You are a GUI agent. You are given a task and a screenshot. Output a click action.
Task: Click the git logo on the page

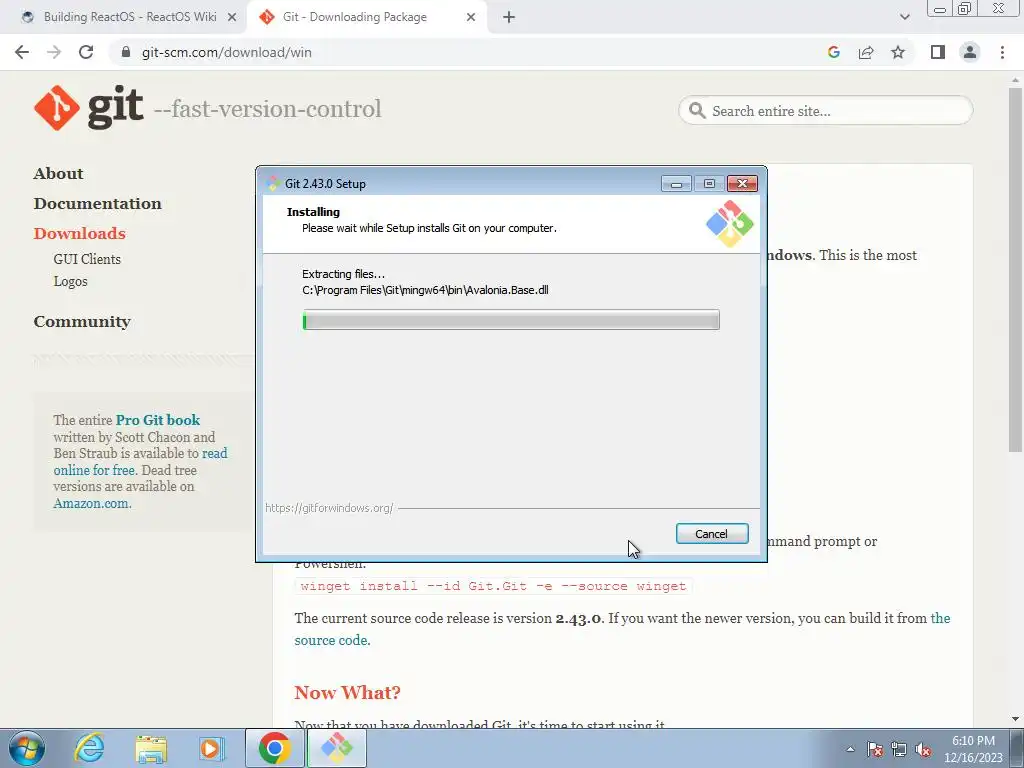tap(88, 108)
